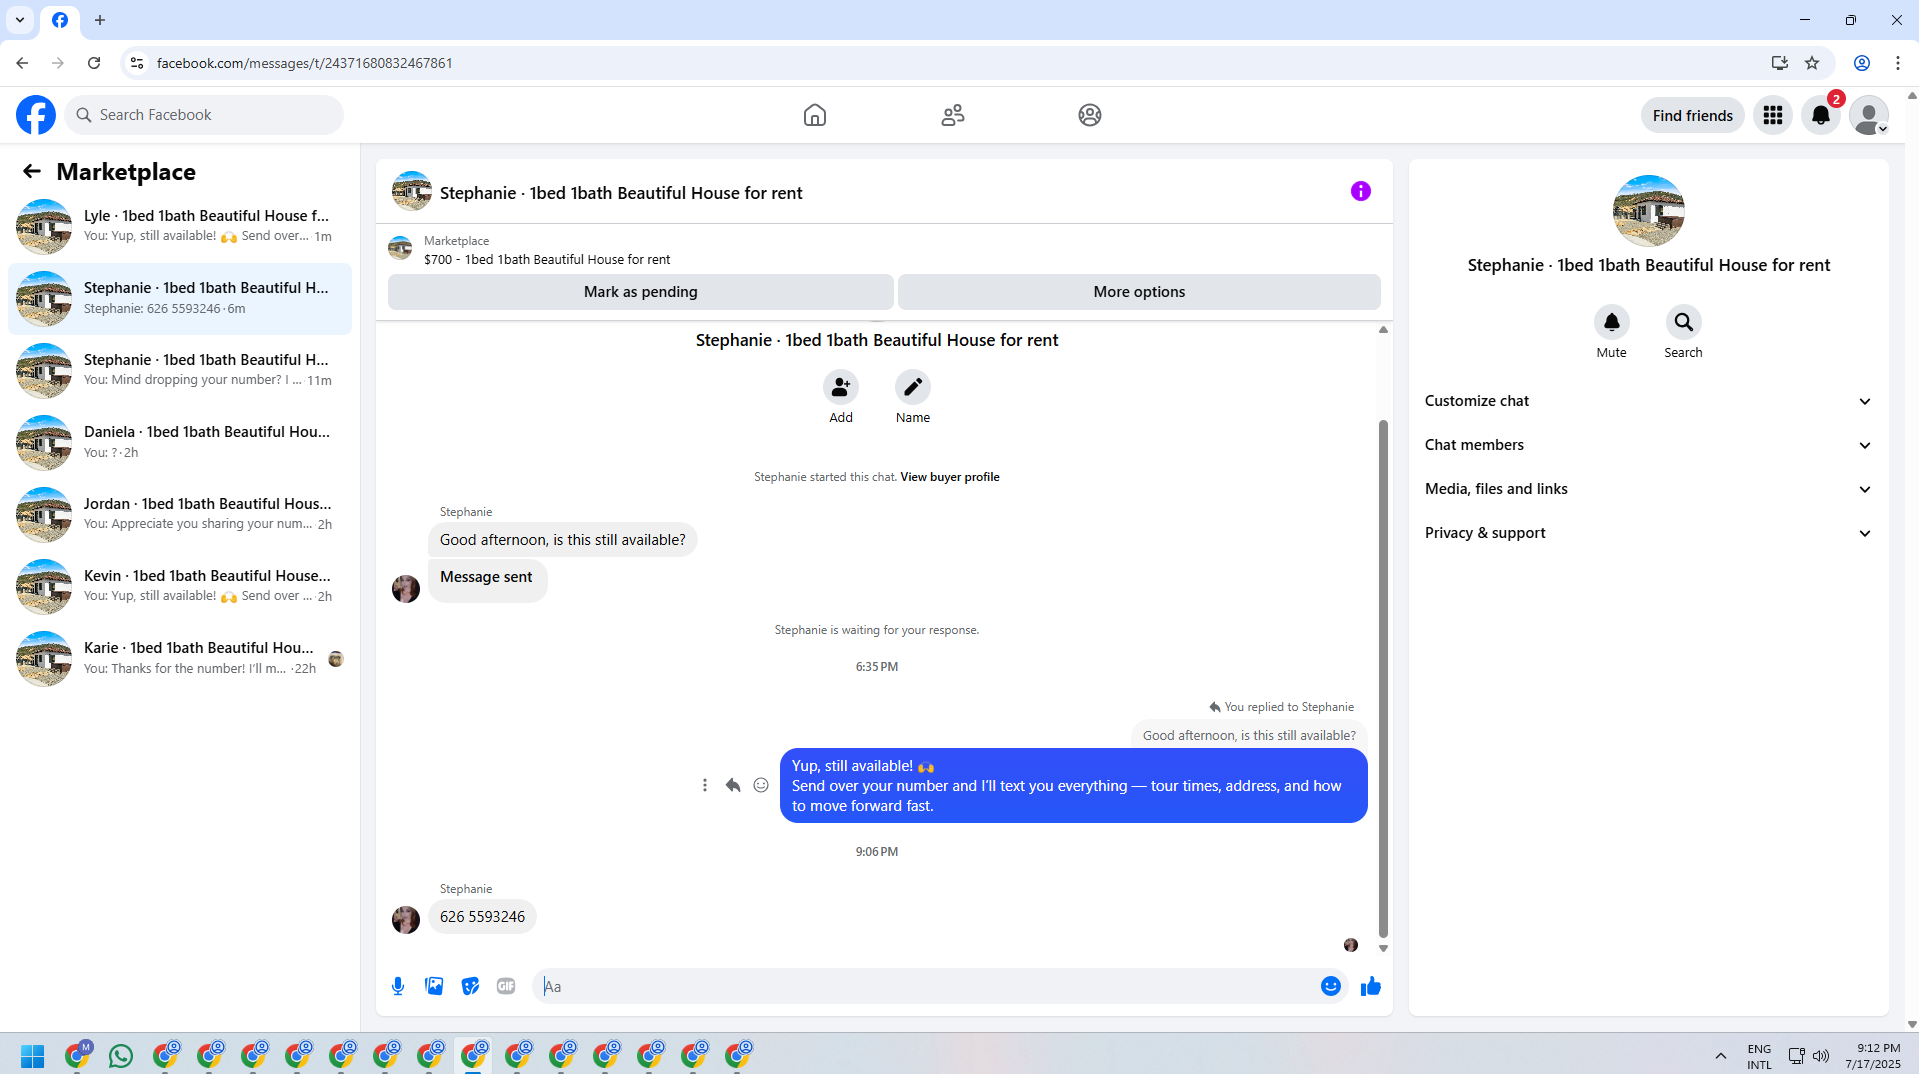1919x1074 pixels.
Task: Click the More options button under the listing
Action: (1139, 292)
